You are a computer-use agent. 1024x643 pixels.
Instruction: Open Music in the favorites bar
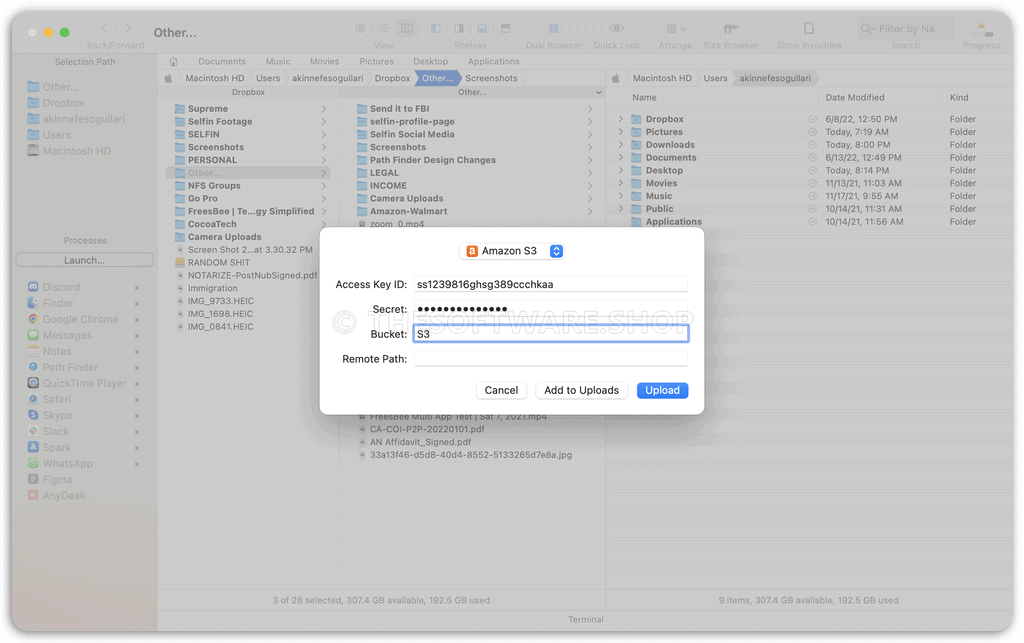point(278,61)
